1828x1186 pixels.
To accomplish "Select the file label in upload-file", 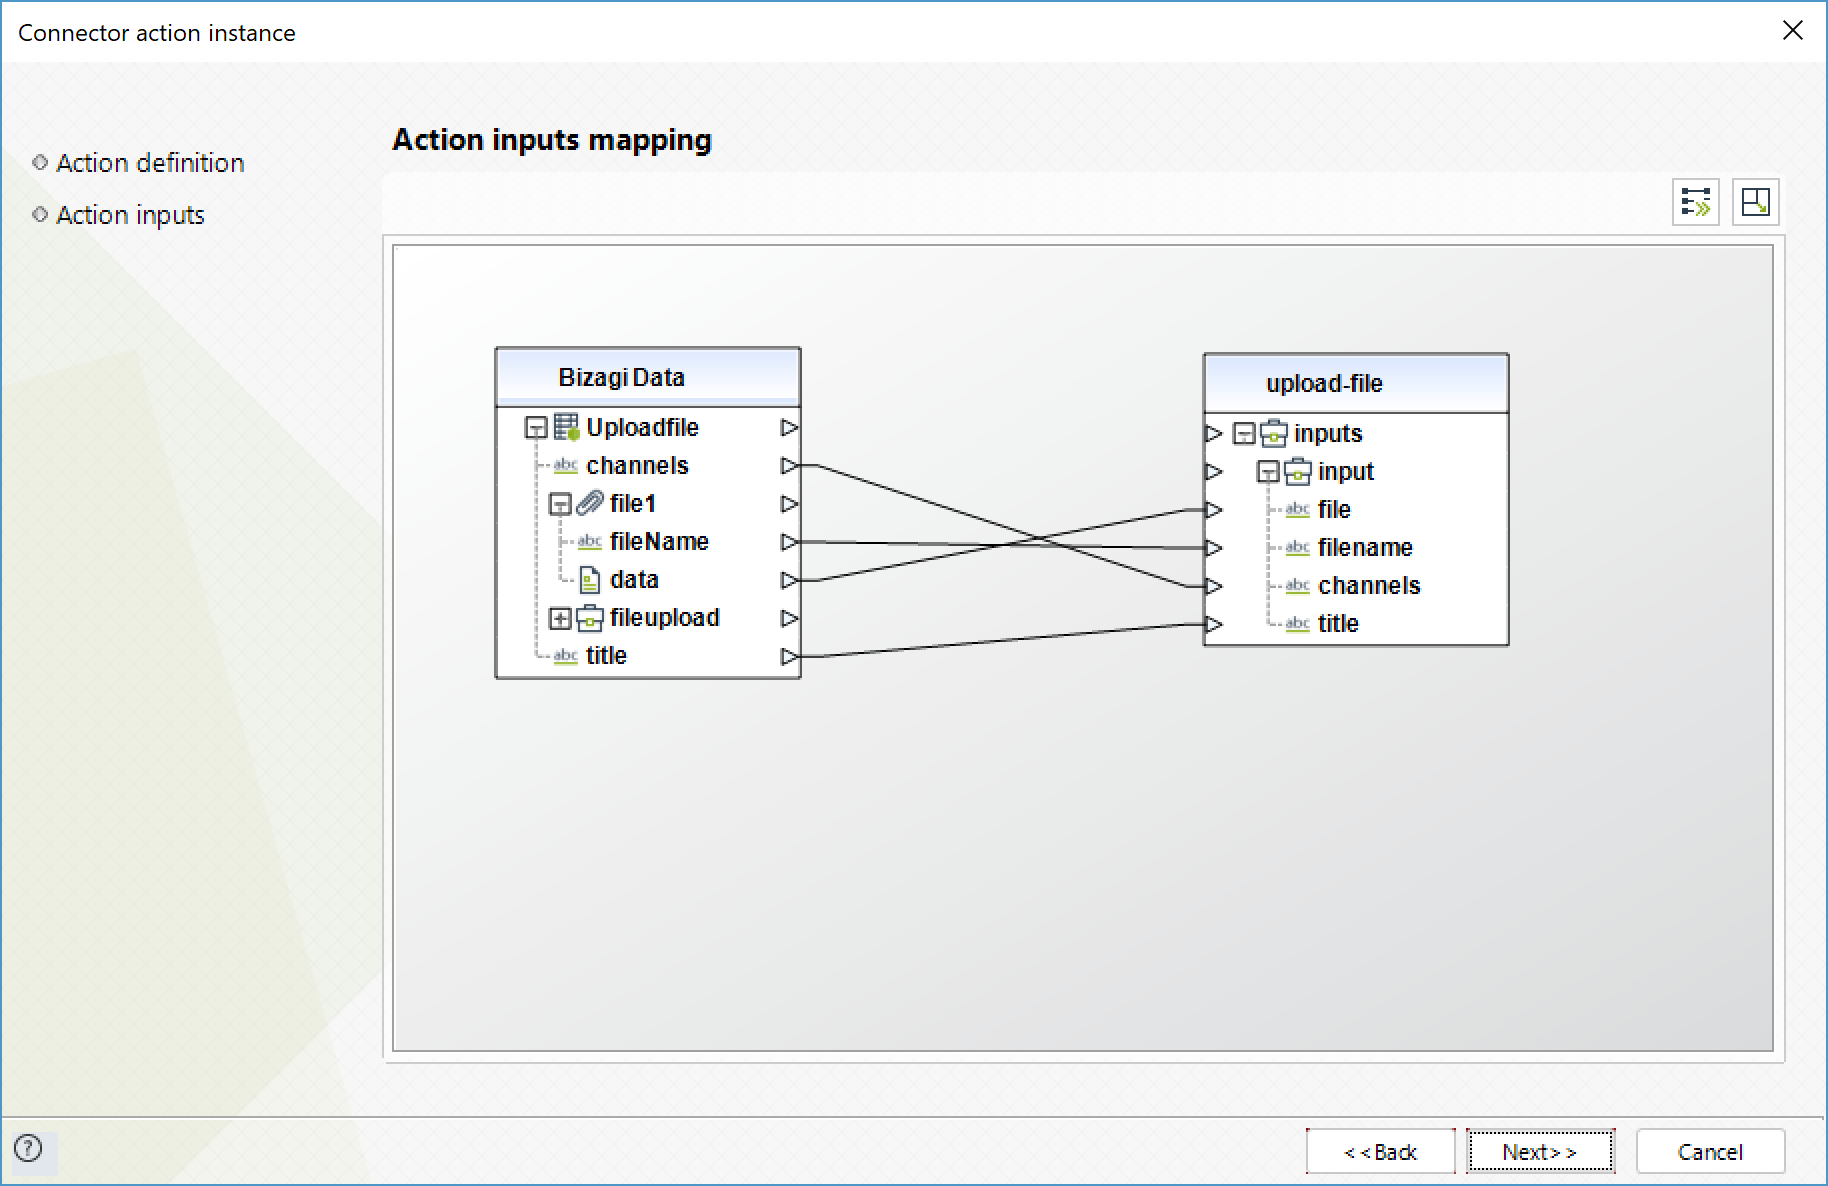I will tap(1334, 510).
